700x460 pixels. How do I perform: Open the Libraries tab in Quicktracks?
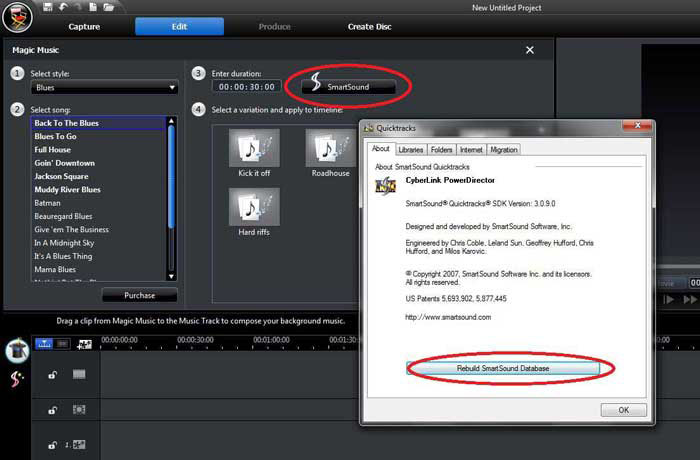tap(411, 150)
